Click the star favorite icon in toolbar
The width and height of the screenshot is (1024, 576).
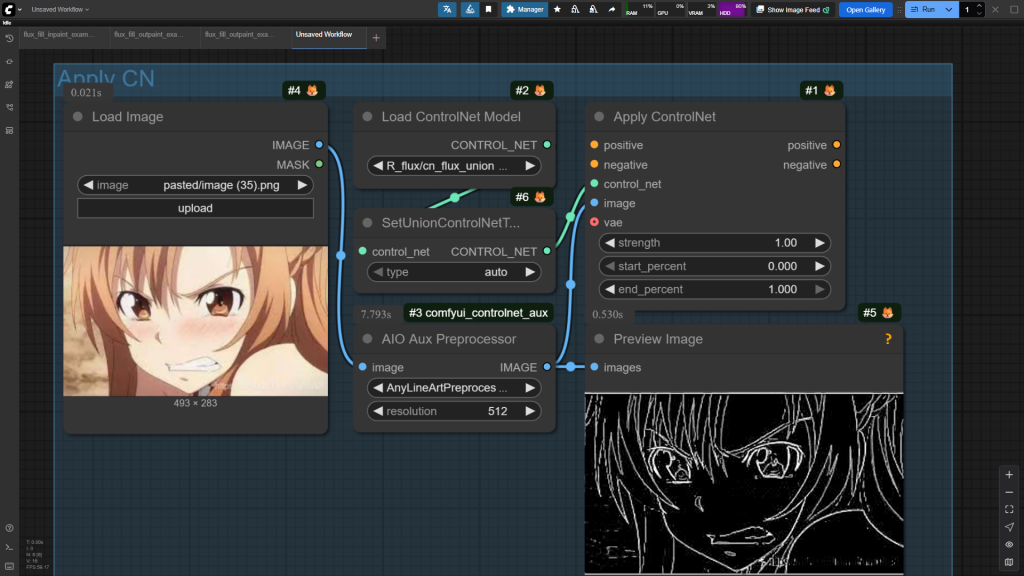pyautogui.click(x=557, y=9)
